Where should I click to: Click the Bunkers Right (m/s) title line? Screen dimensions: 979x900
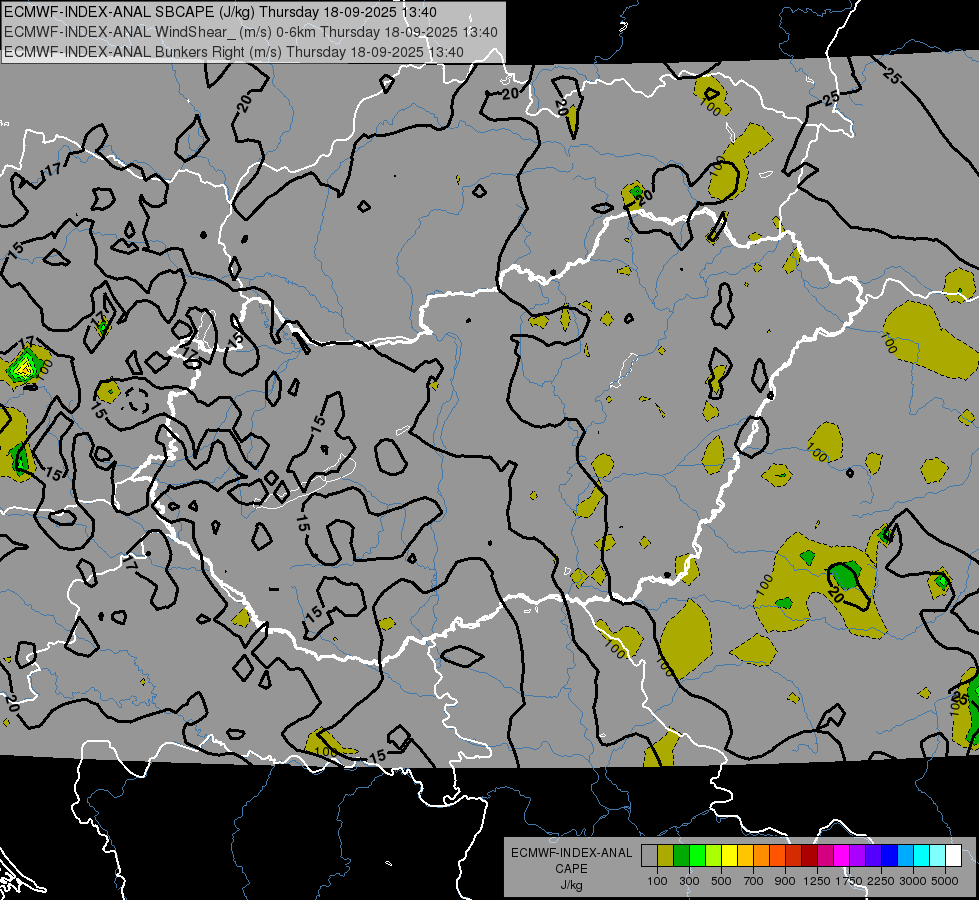[x=235, y=51]
